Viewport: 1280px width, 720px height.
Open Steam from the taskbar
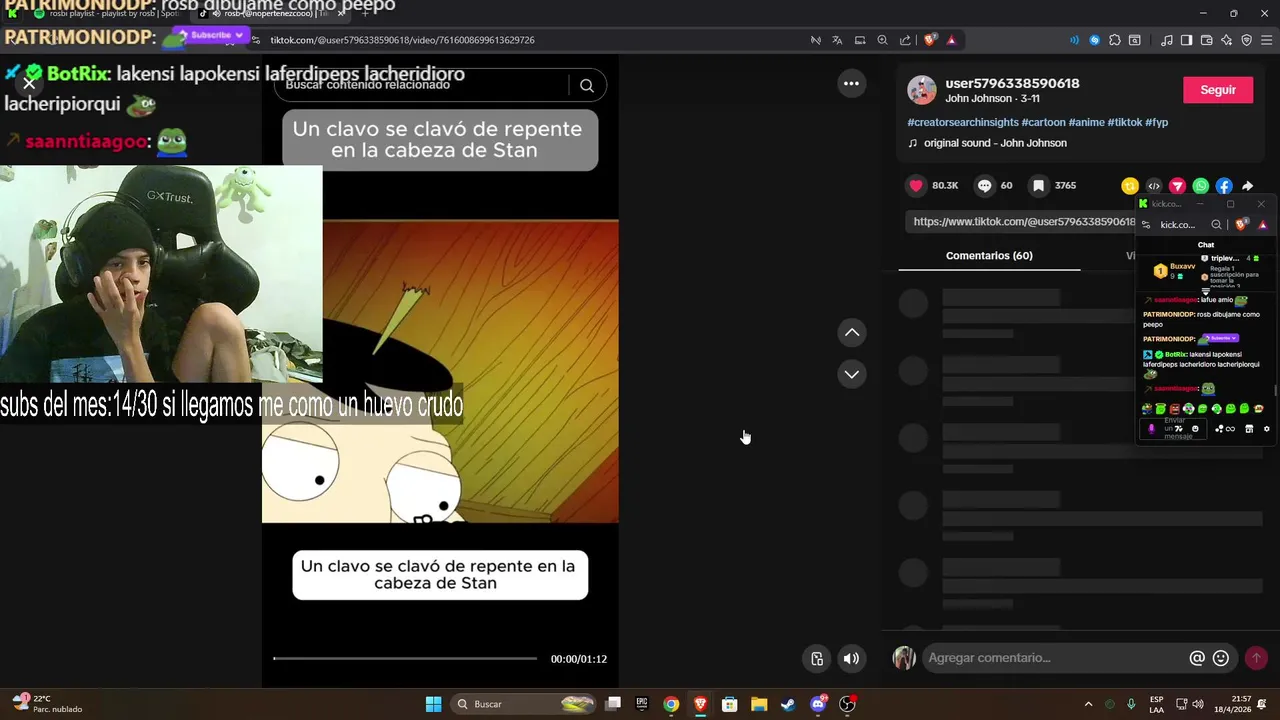click(x=788, y=704)
